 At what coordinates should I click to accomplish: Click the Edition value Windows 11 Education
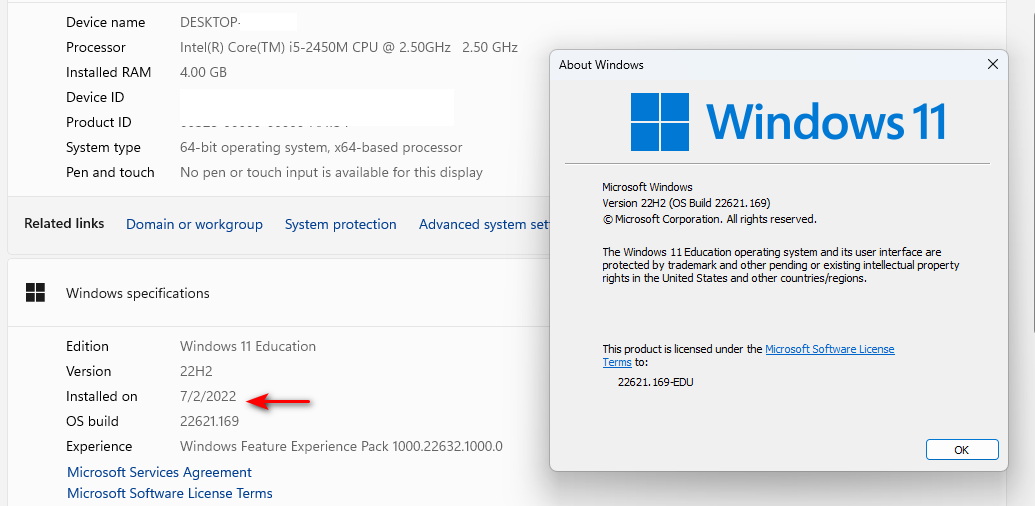click(x=248, y=346)
